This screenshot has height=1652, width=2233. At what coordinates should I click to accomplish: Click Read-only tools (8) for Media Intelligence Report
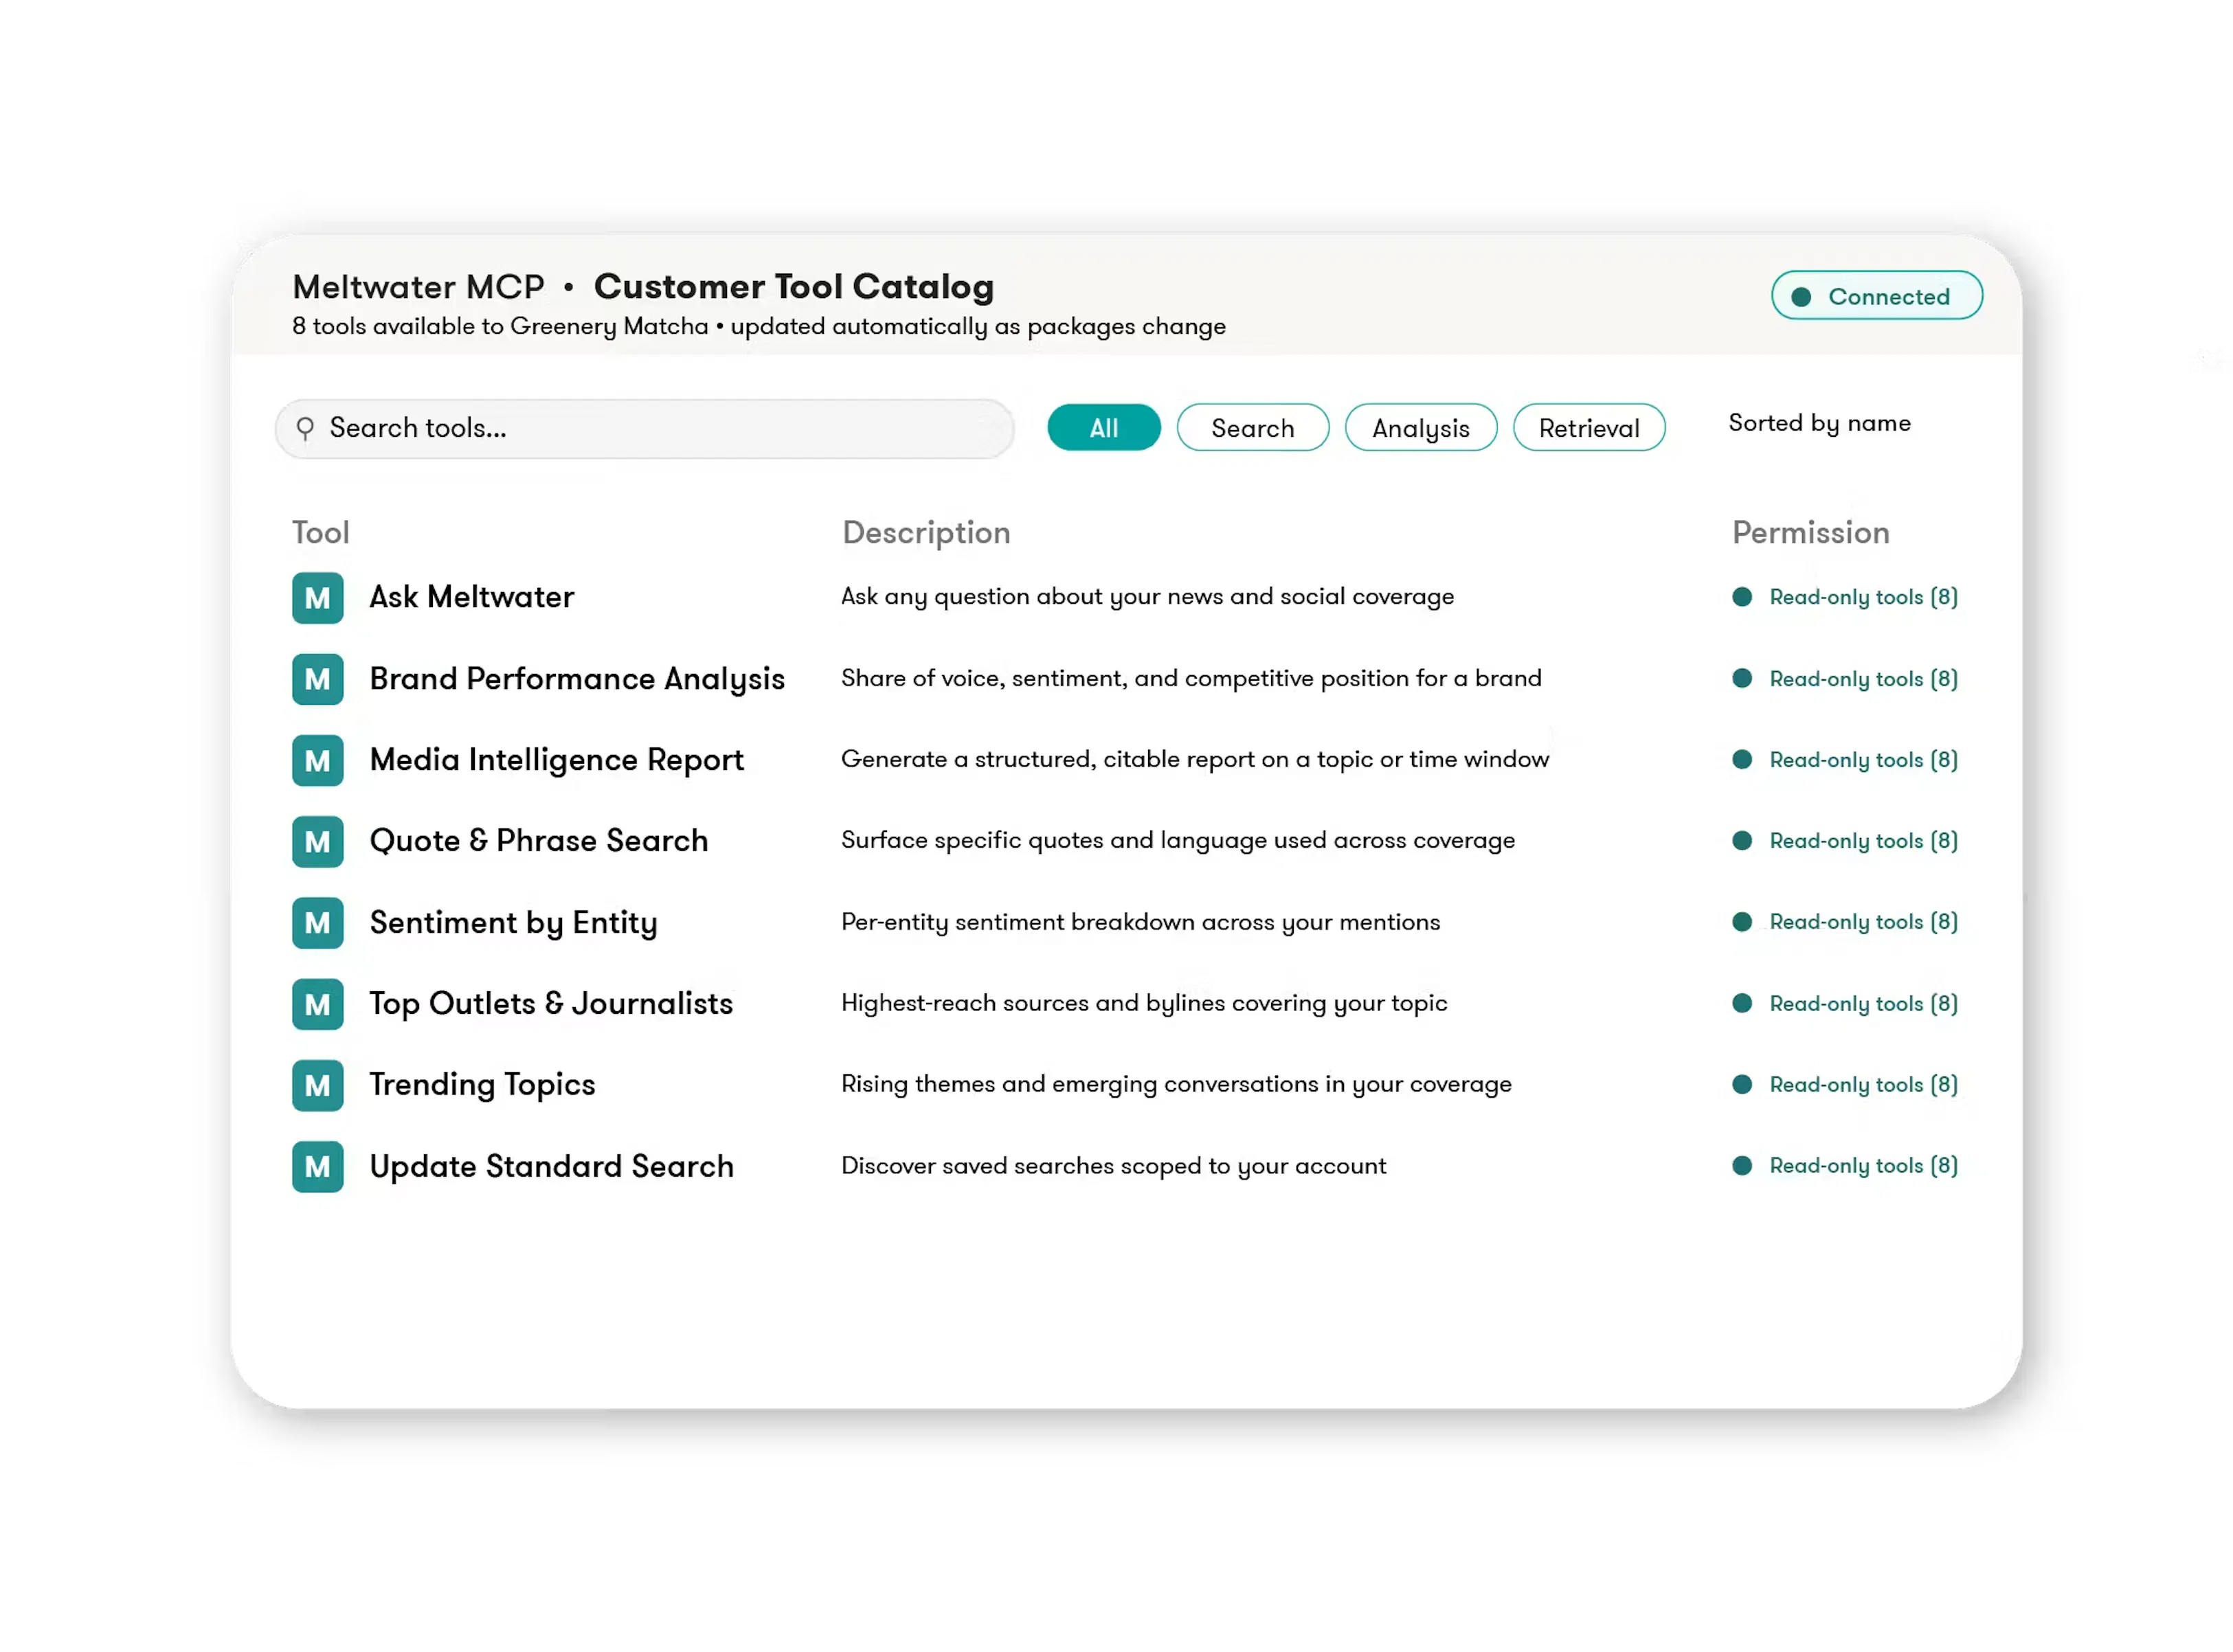[x=1864, y=760]
